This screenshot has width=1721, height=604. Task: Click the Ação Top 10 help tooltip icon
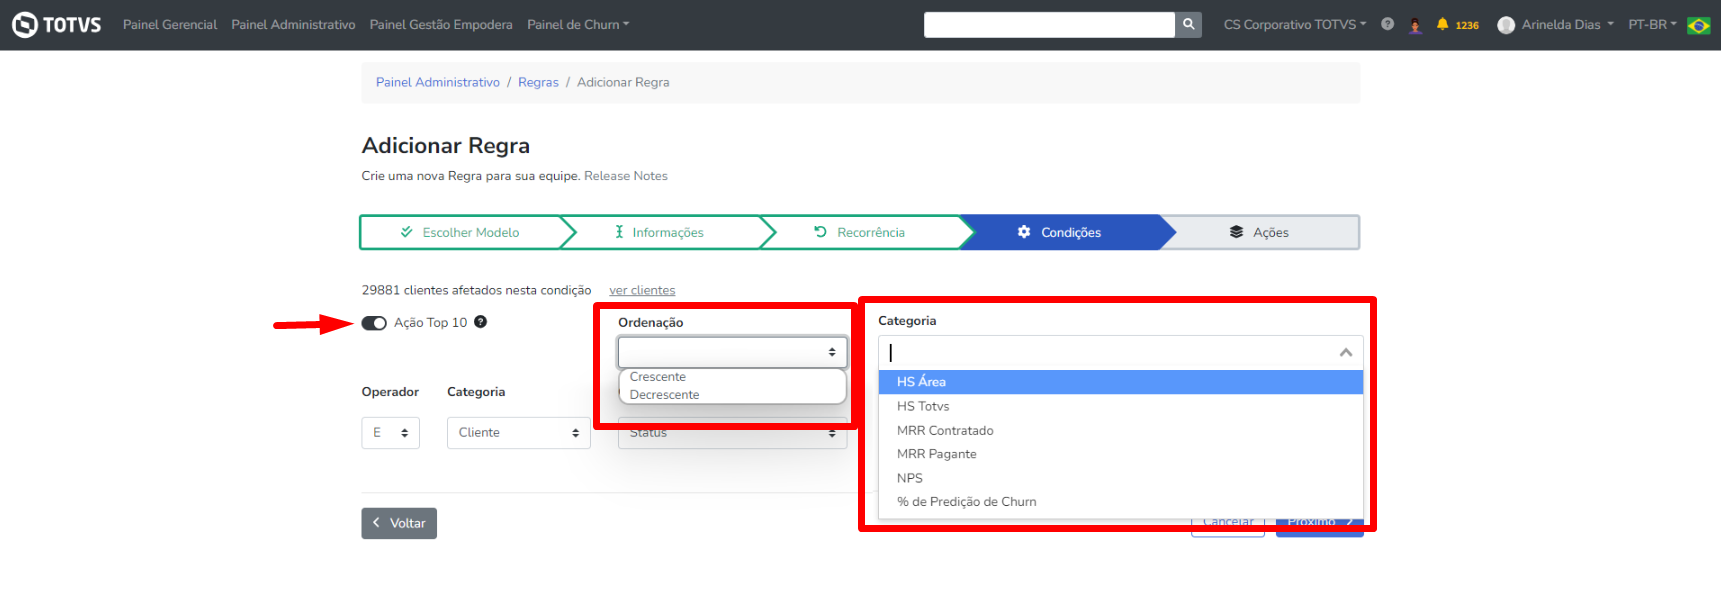pos(480,322)
